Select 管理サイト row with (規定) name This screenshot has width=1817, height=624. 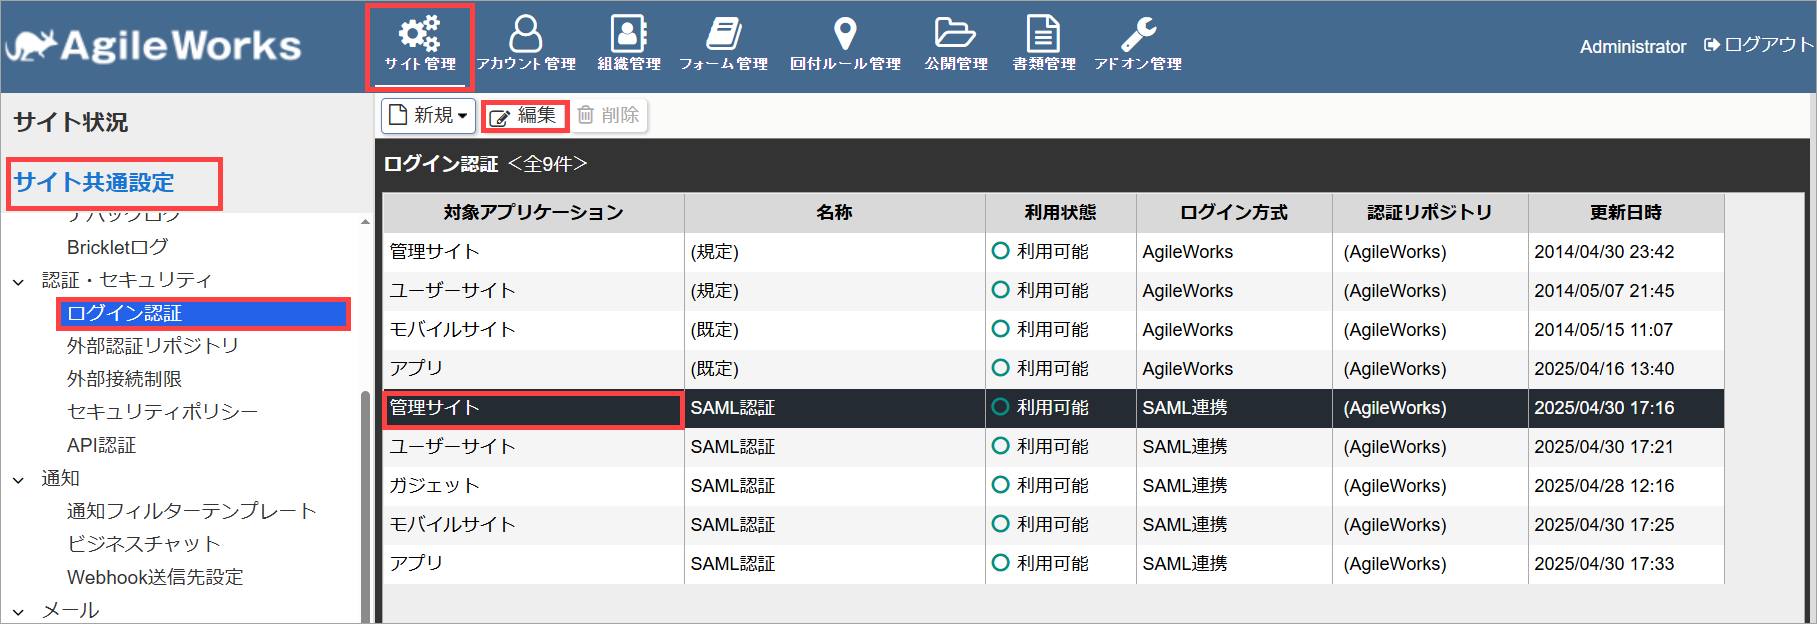pyautogui.click(x=1054, y=252)
